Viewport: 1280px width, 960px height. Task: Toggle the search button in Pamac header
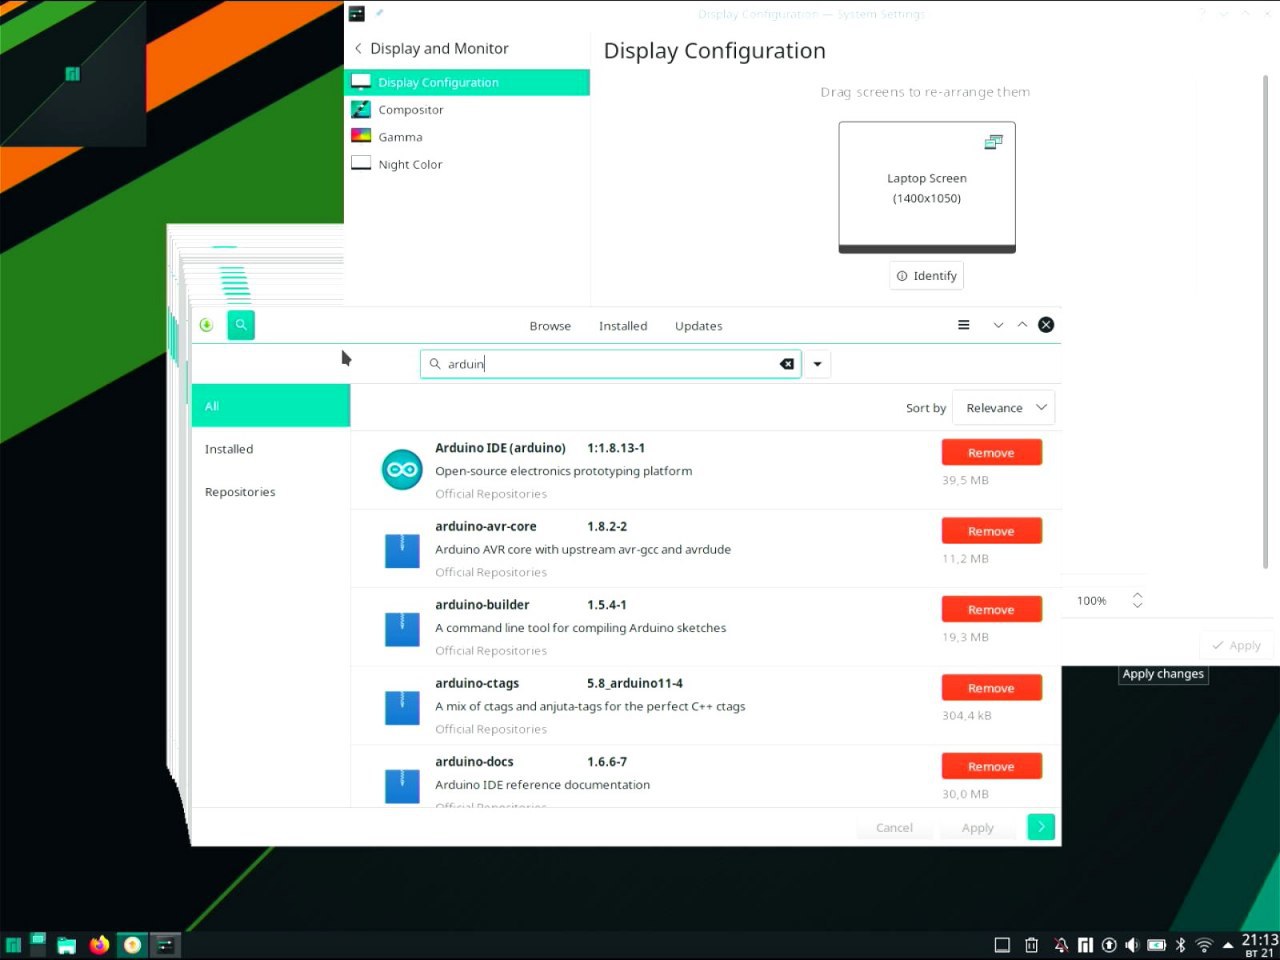pyautogui.click(x=241, y=325)
